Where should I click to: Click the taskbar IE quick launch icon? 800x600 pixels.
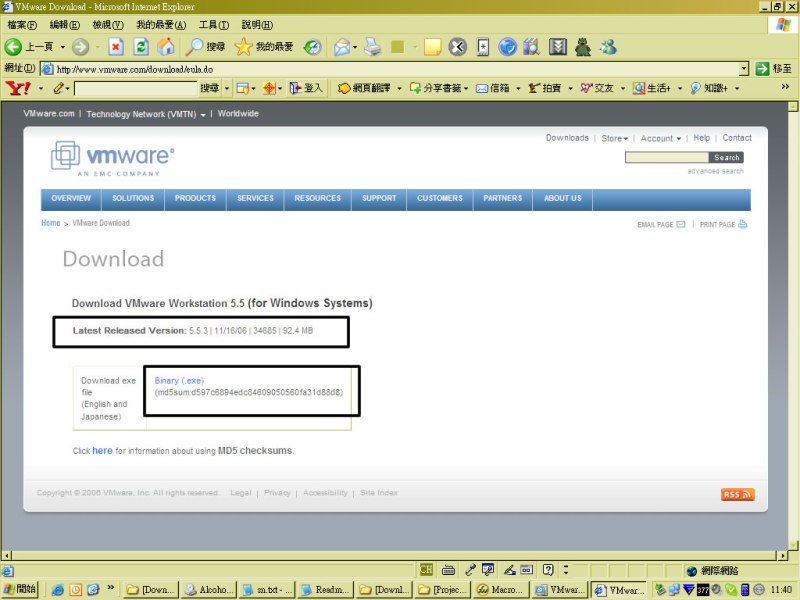tap(58, 590)
